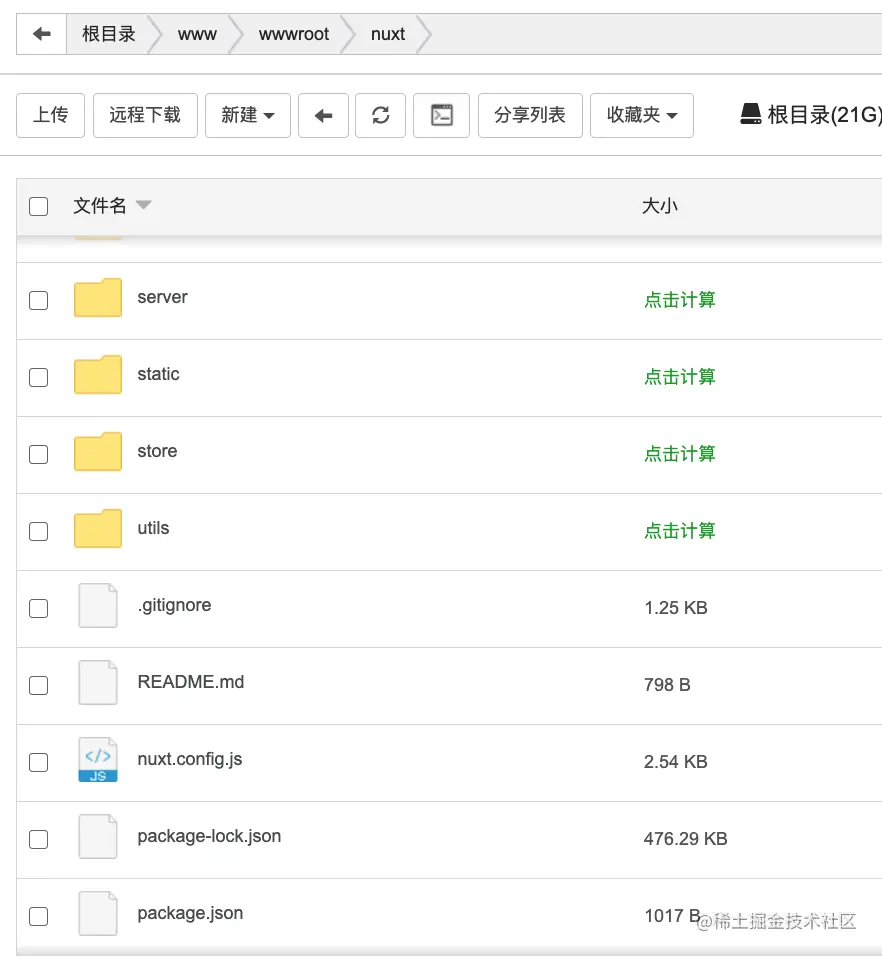This screenshot has width=882, height=957.
Task: Open the 新建 dropdown menu
Action: click(x=247, y=115)
